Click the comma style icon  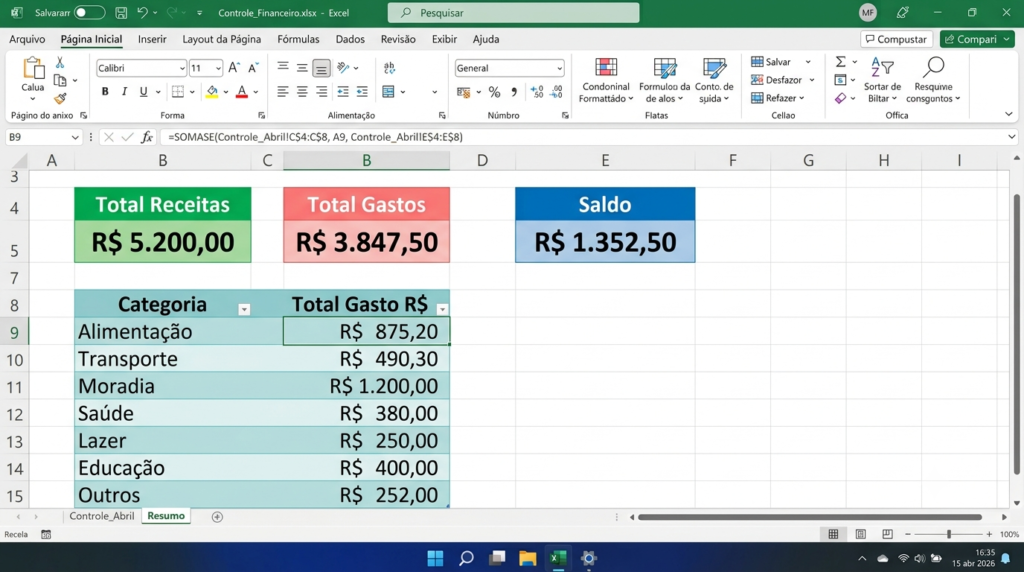(x=514, y=92)
